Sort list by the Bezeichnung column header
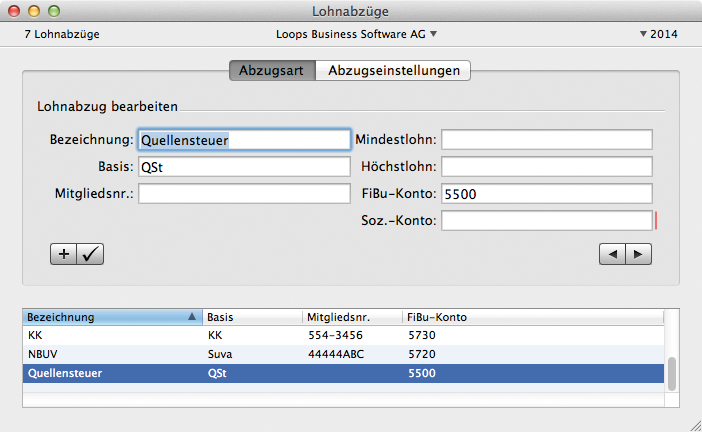Image resolution: width=702 pixels, height=432 pixels. click(110, 317)
